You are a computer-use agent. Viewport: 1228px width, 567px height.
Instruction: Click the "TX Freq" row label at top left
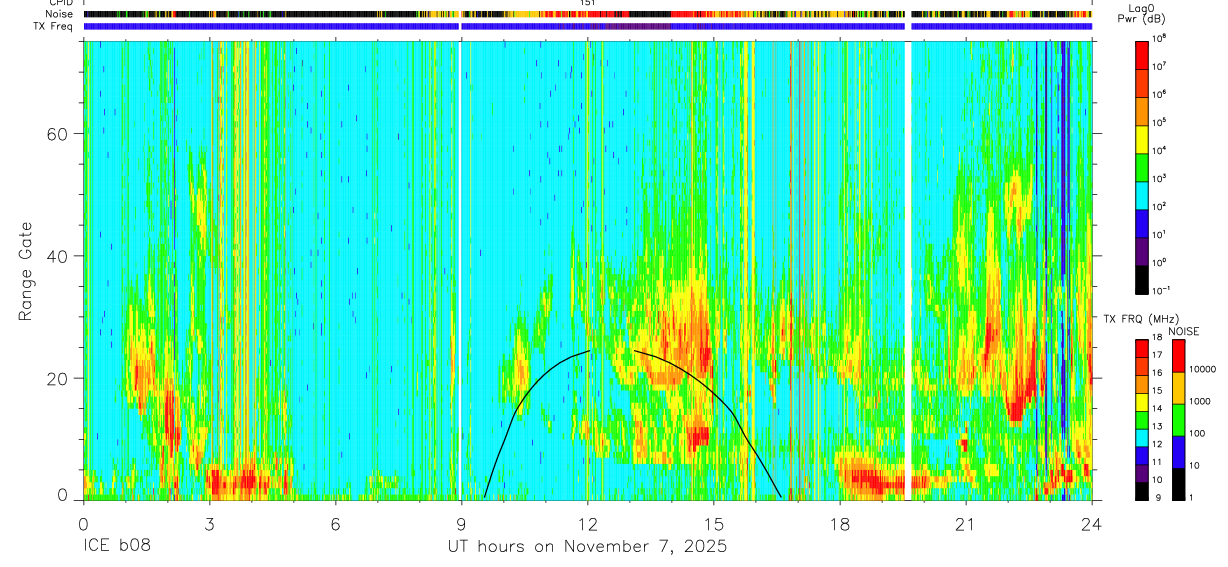tap(54, 26)
